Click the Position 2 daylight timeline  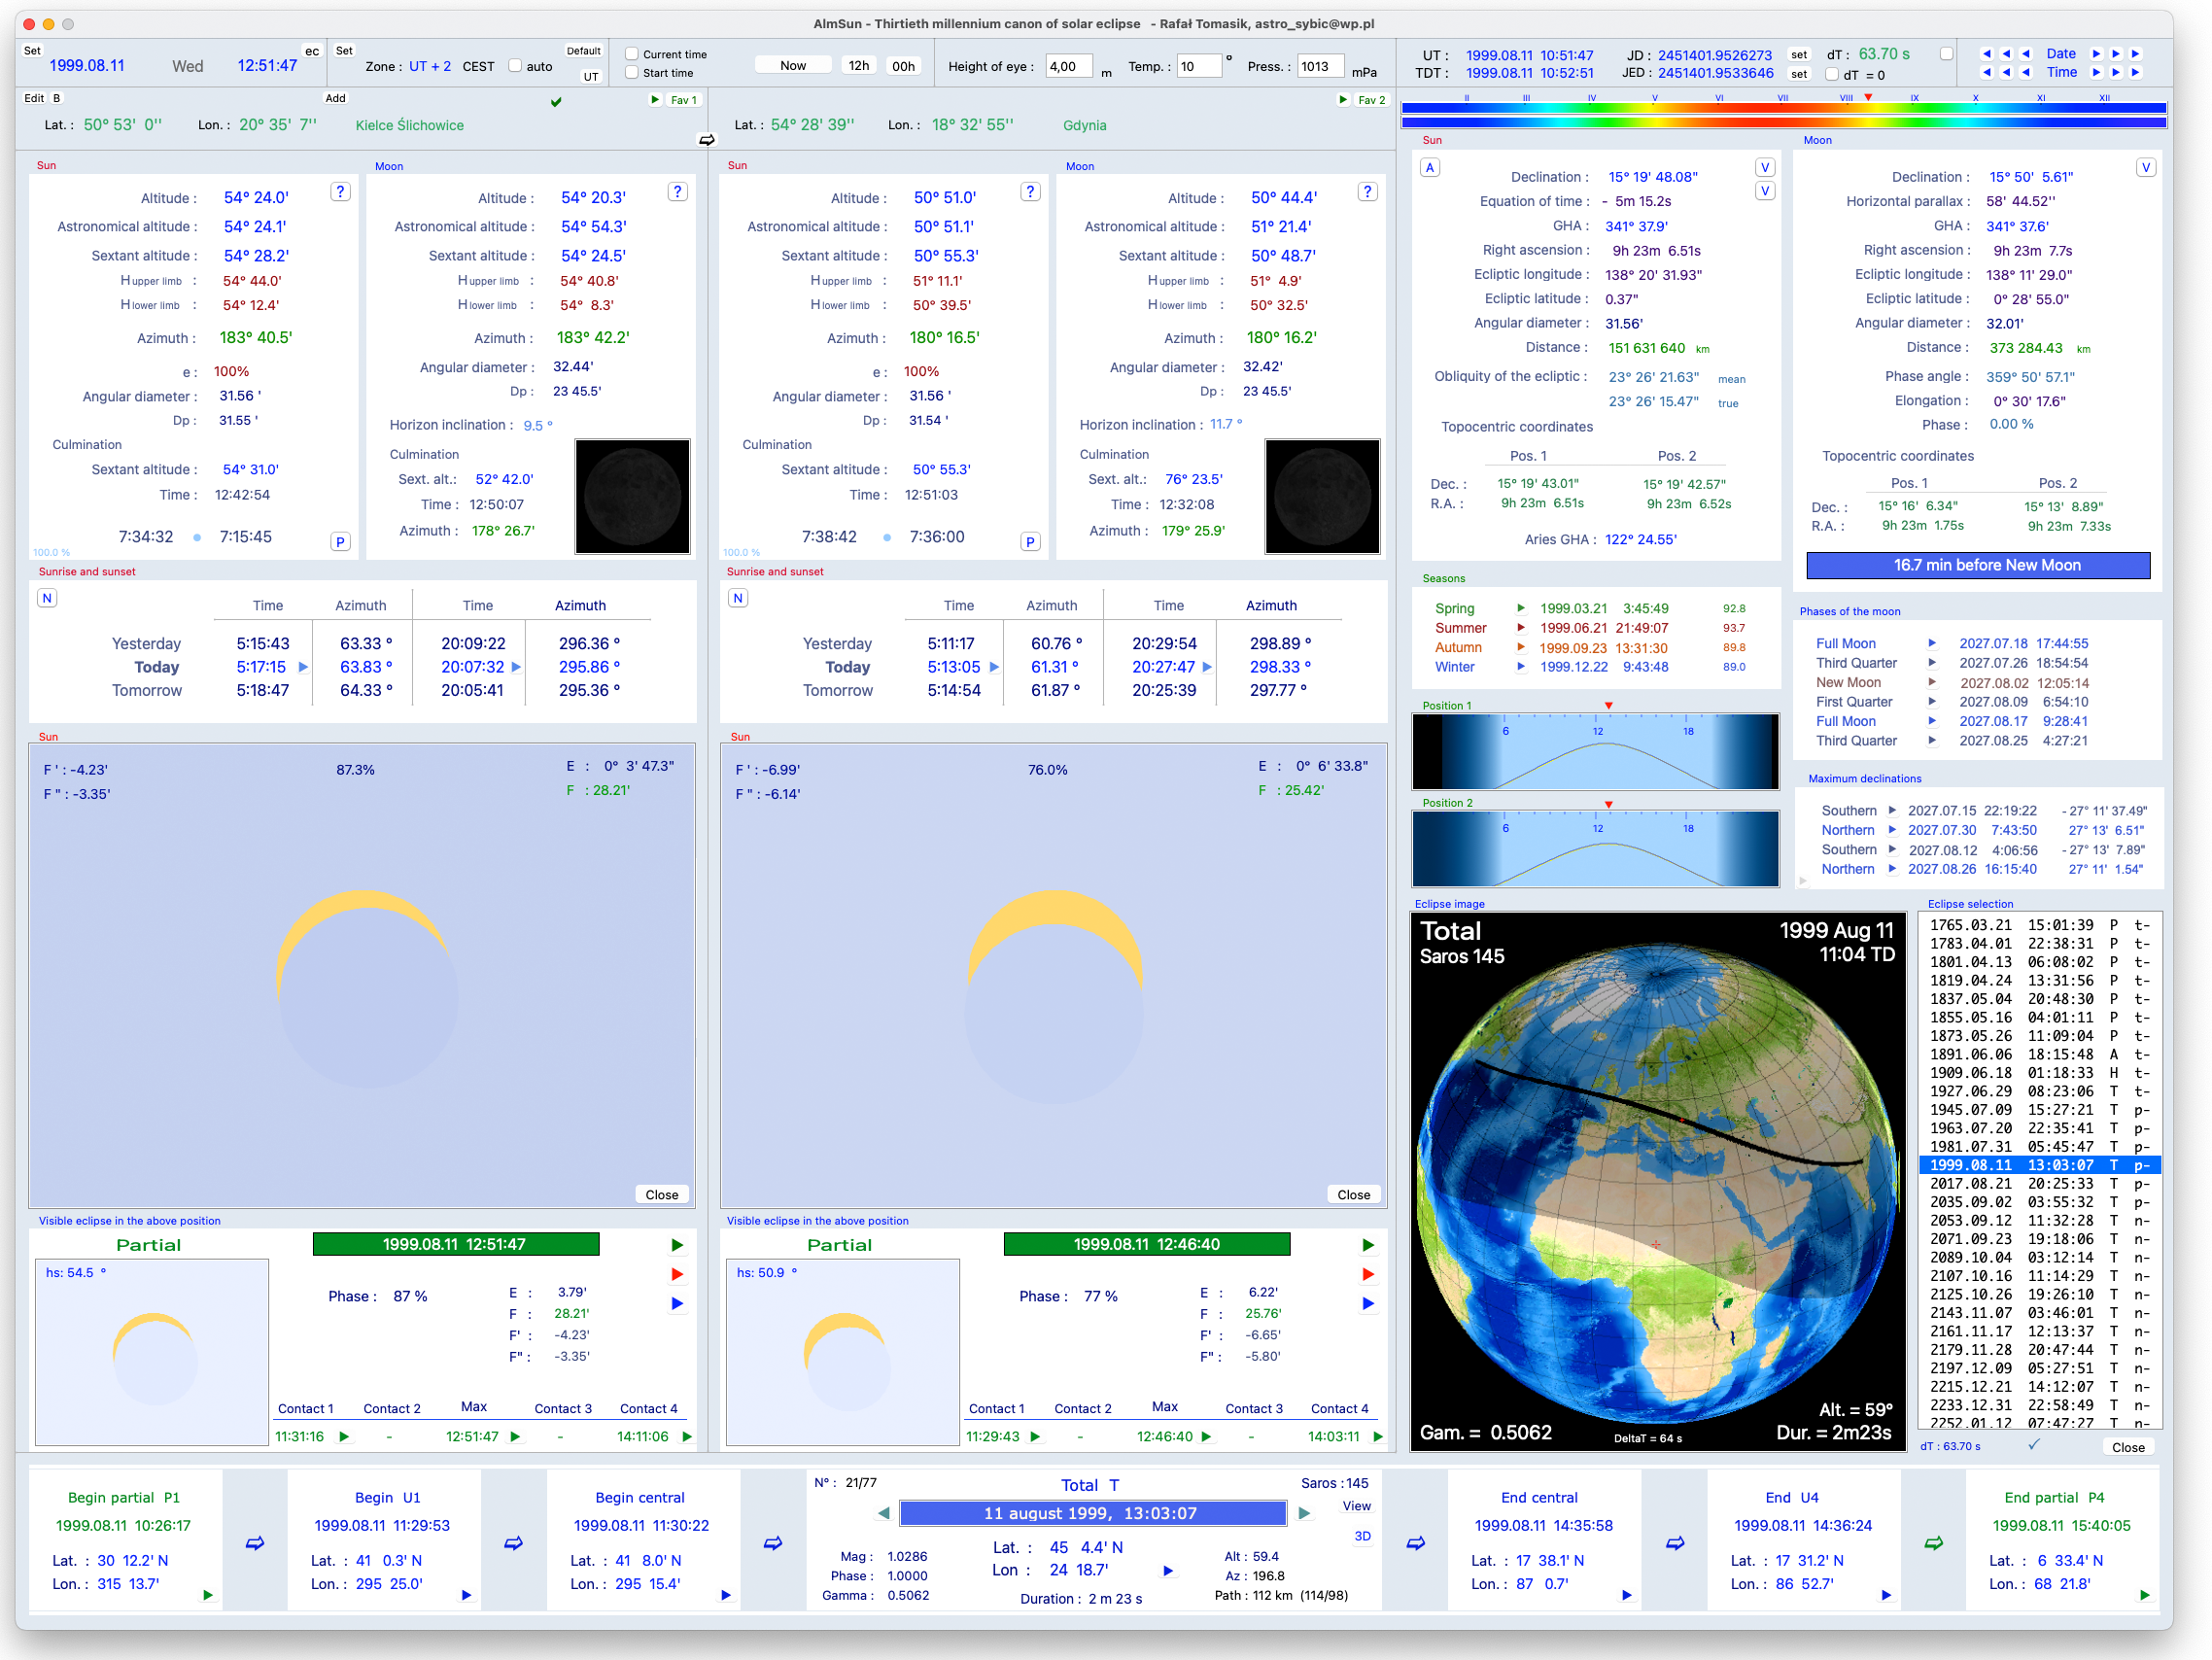(x=1595, y=848)
